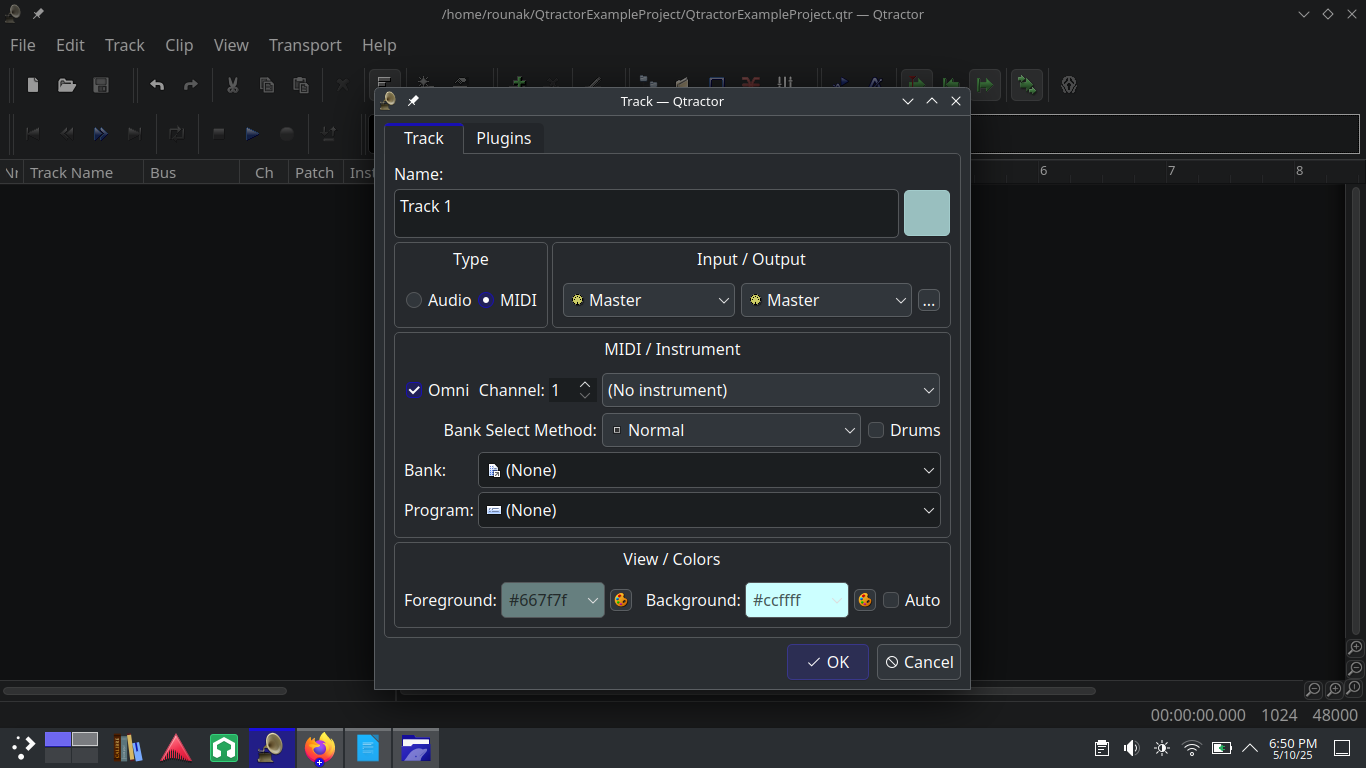Click the topmost zoom icon beside the vertical scrollbar
The height and width of the screenshot is (768, 1366).
point(1355,649)
